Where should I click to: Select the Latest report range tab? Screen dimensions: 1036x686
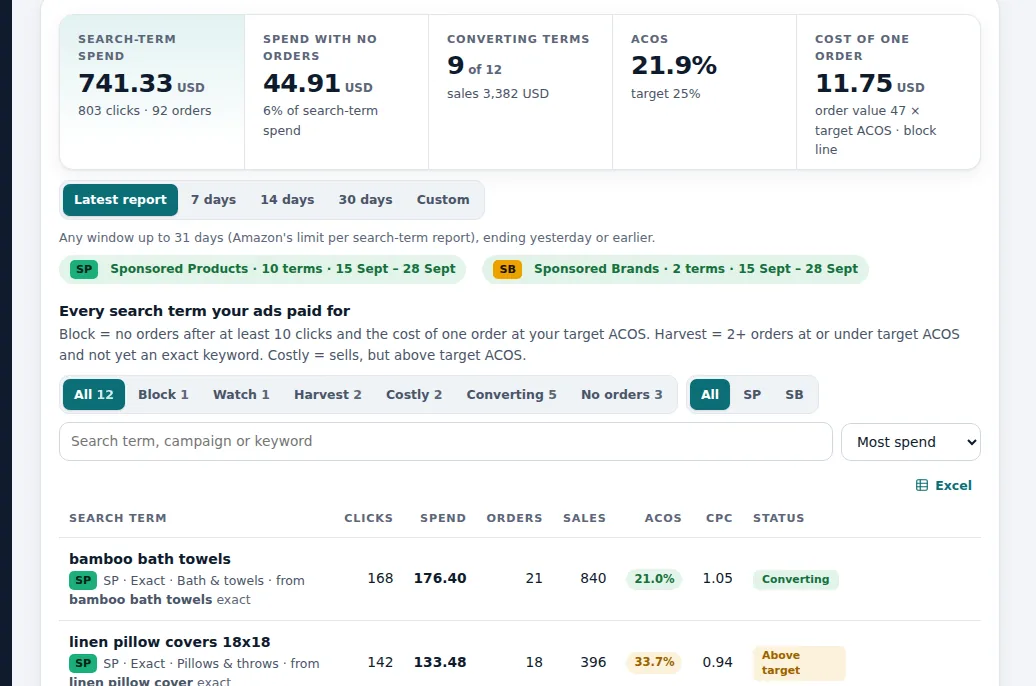click(x=120, y=200)
